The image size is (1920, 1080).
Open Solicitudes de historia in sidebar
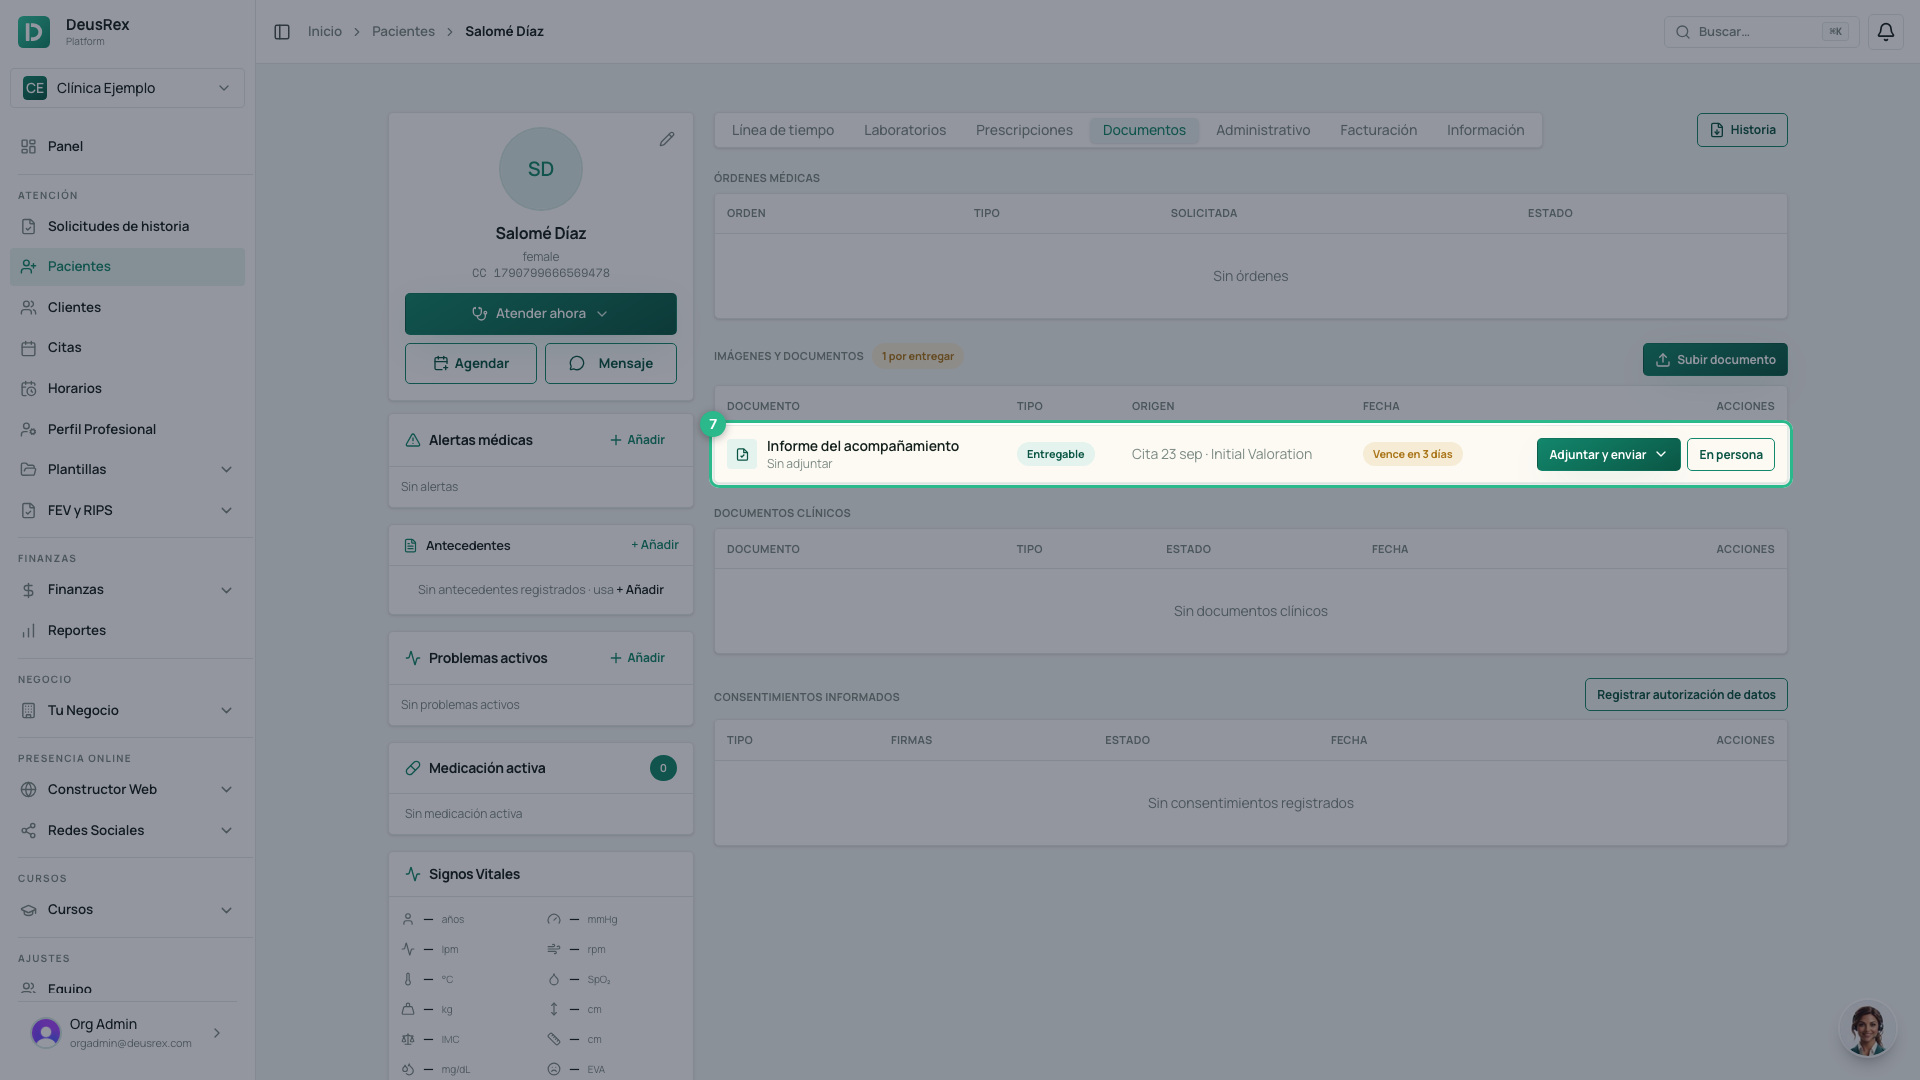coord(127,226)
